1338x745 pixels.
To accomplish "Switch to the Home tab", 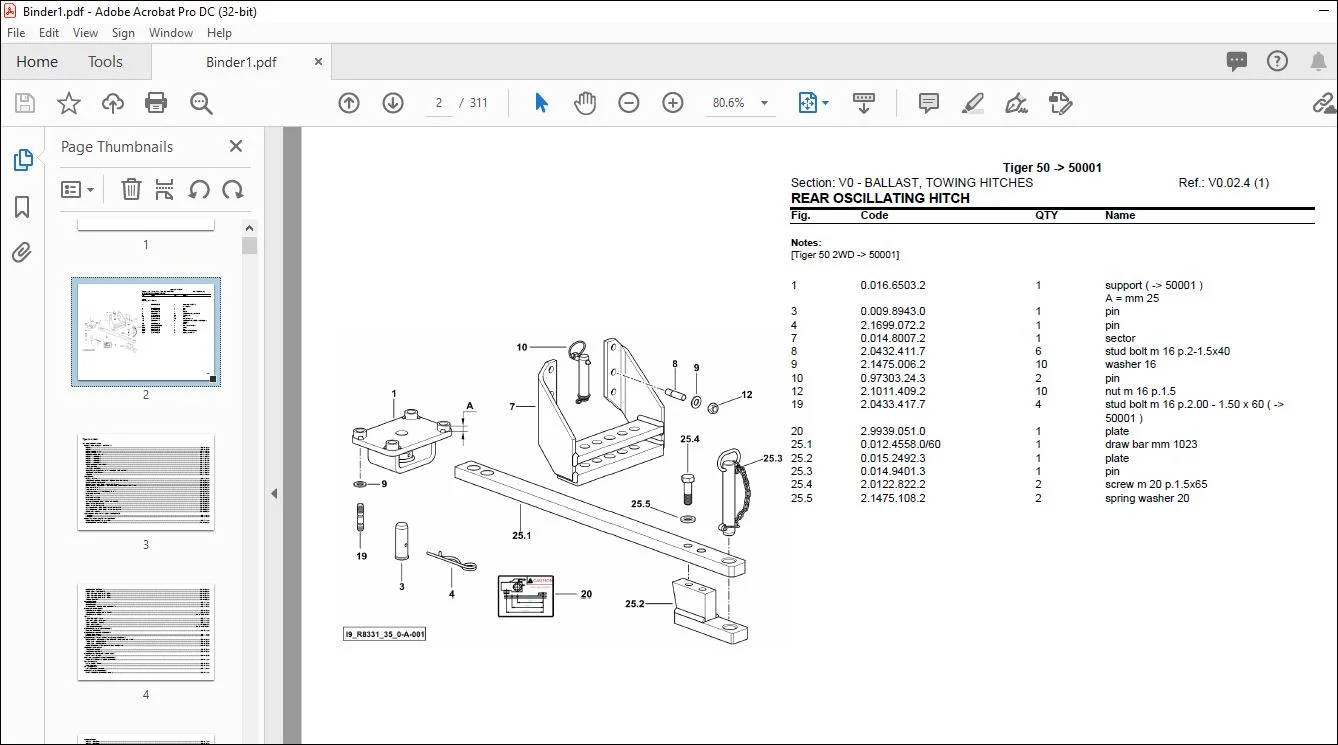I will click(37, 62).
